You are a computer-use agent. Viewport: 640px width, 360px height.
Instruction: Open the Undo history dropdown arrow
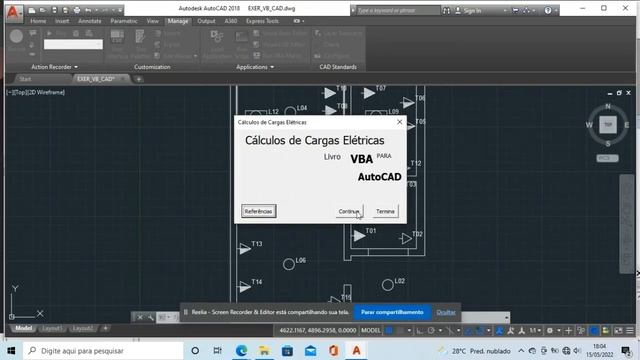click(96, 10)
